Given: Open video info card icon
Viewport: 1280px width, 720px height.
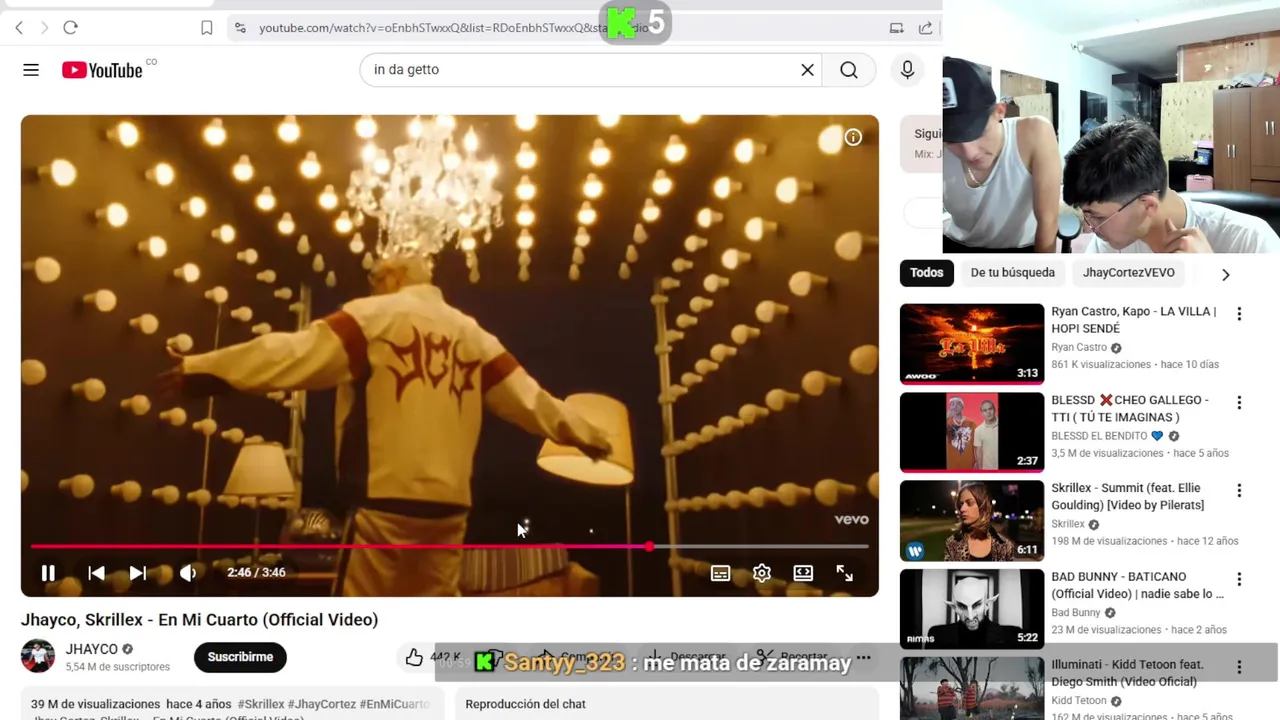Looking at the screenshot, I should coord(853,138).
